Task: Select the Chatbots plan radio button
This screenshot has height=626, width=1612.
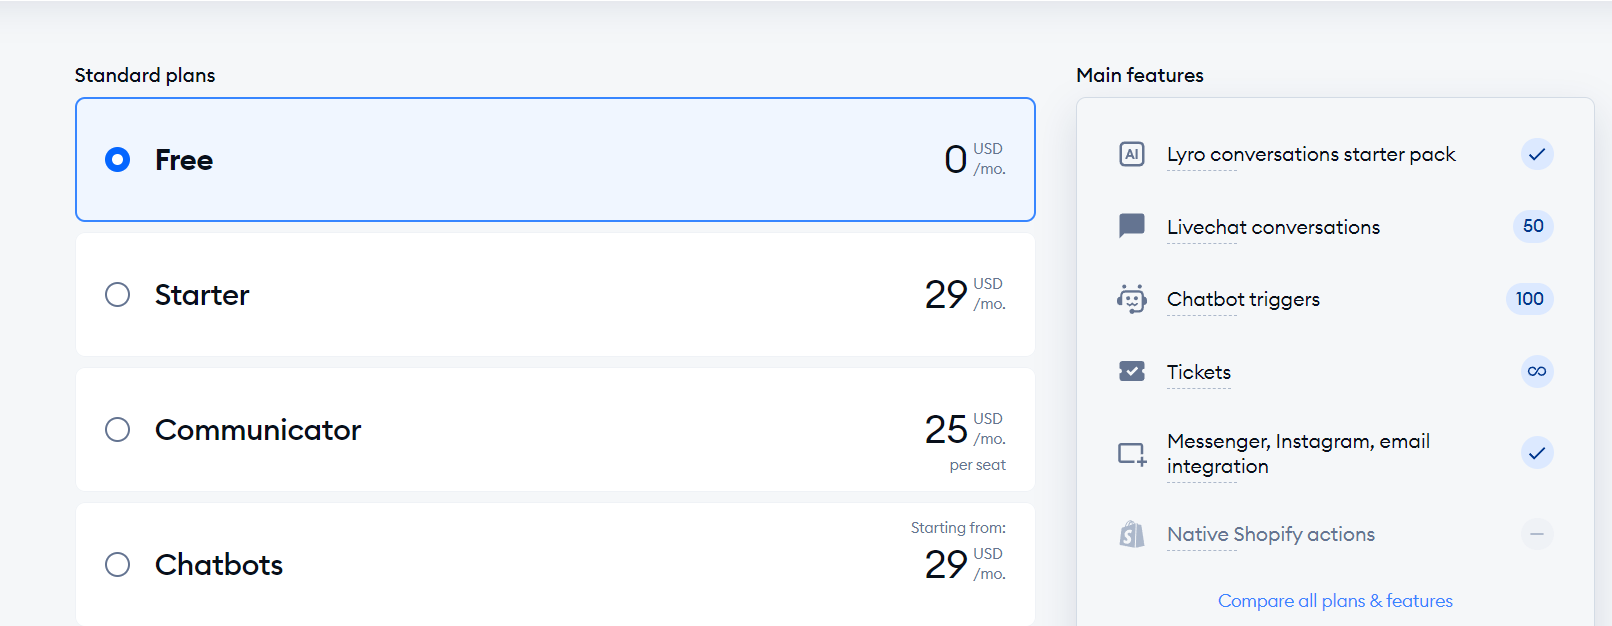Action: coord(117,564)
